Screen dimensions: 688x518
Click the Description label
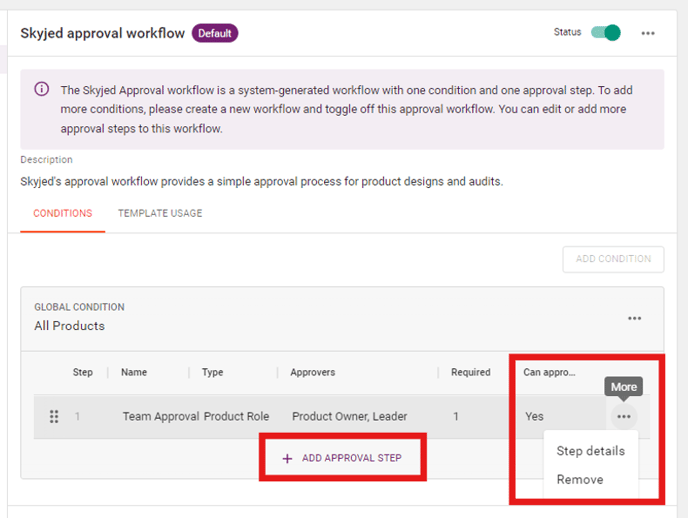point(47,160)
